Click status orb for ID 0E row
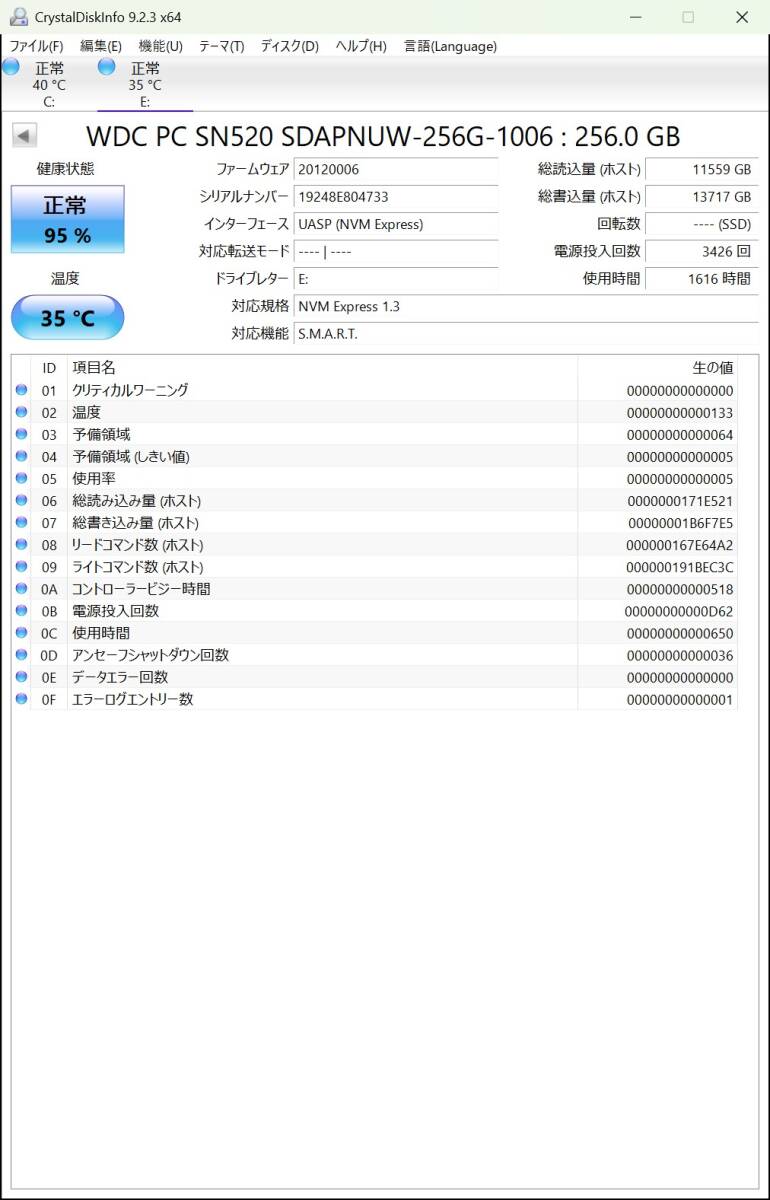 point(21,676)
